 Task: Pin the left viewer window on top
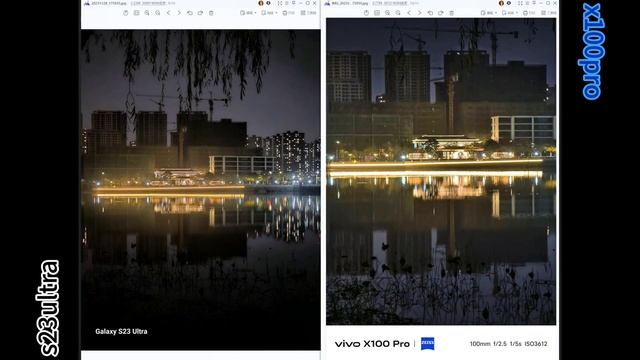[293, 3]
